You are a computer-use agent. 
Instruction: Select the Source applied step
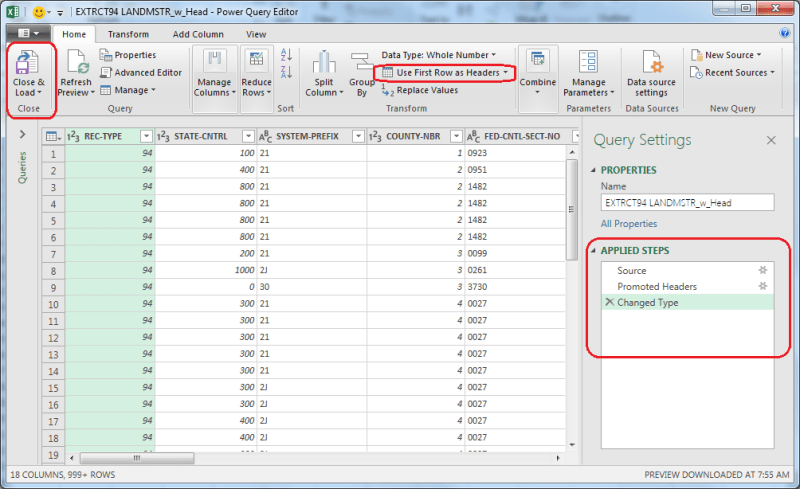(687, 270)
